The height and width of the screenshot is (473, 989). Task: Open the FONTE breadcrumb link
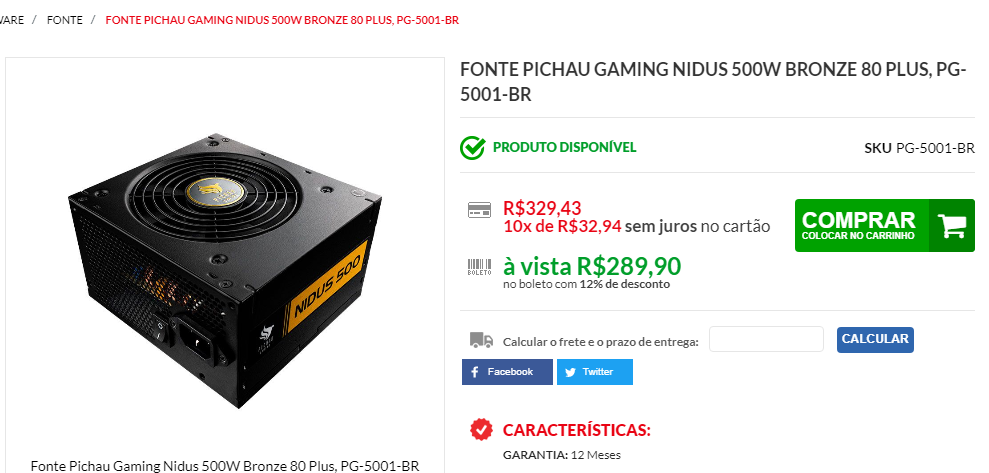coord(64,20)
